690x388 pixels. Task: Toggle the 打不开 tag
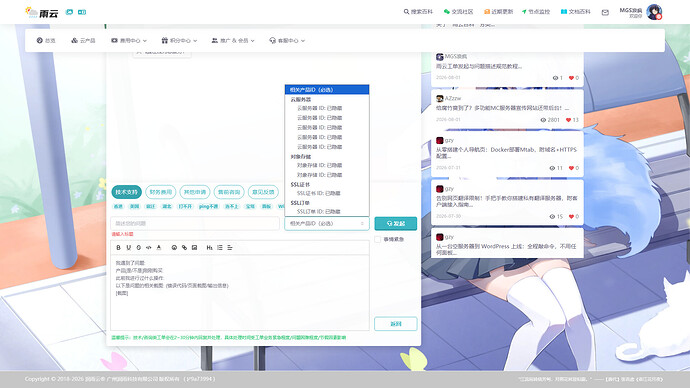pyautogui.click(x=185, y=206)
